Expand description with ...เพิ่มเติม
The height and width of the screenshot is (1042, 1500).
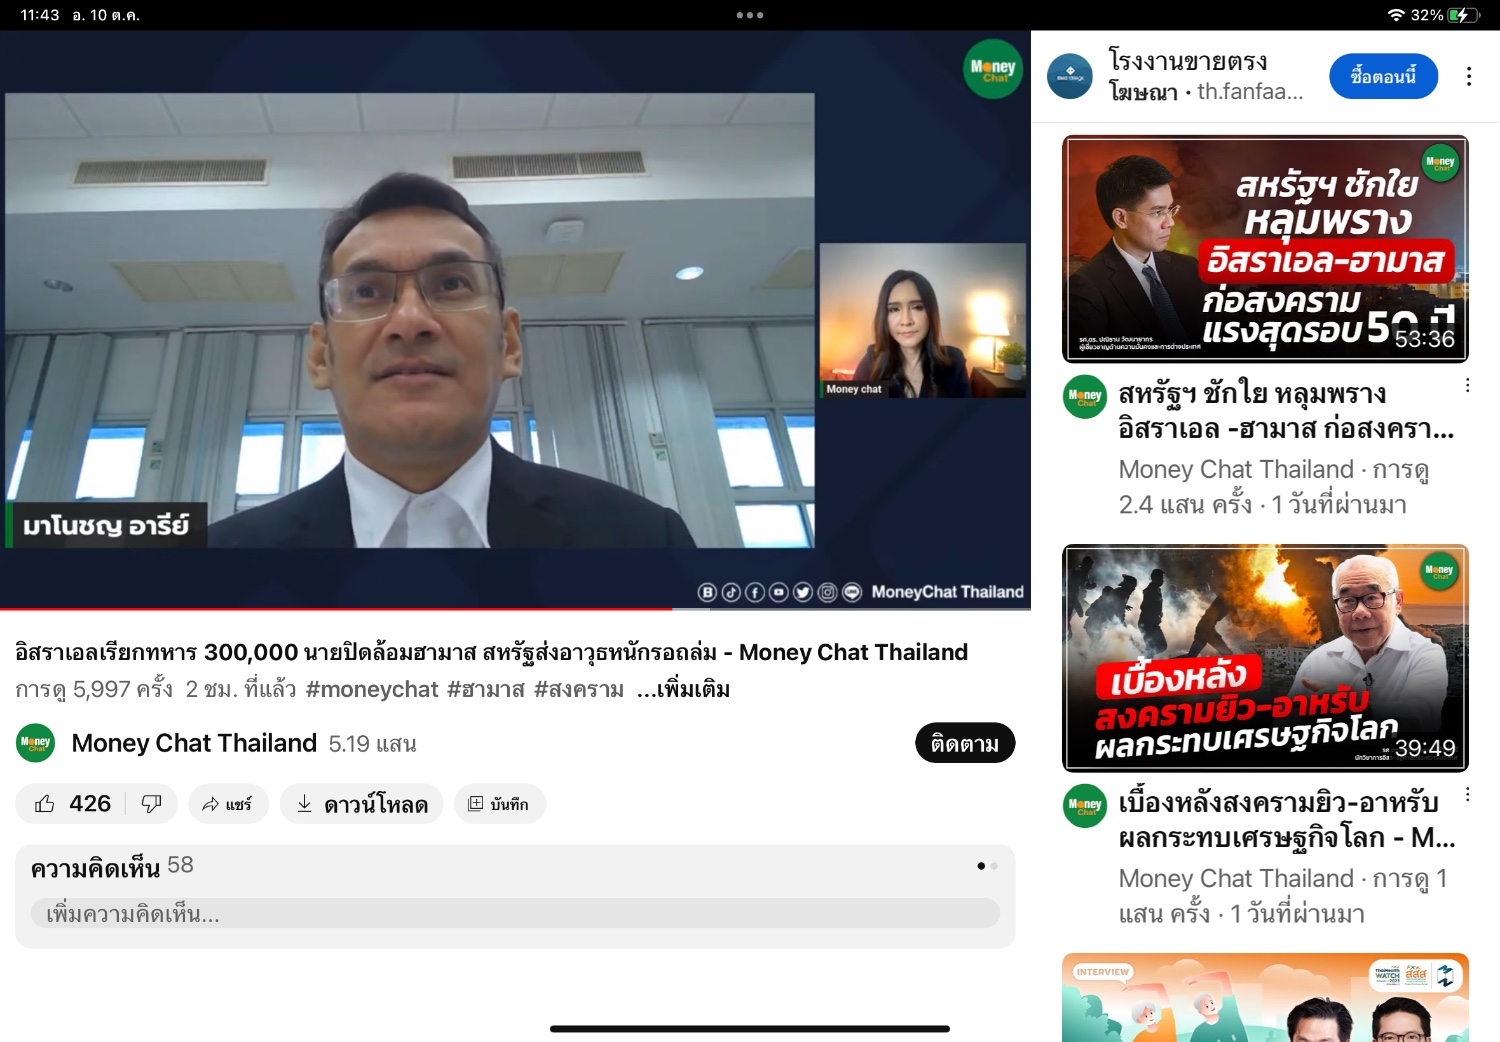(684, 689)
